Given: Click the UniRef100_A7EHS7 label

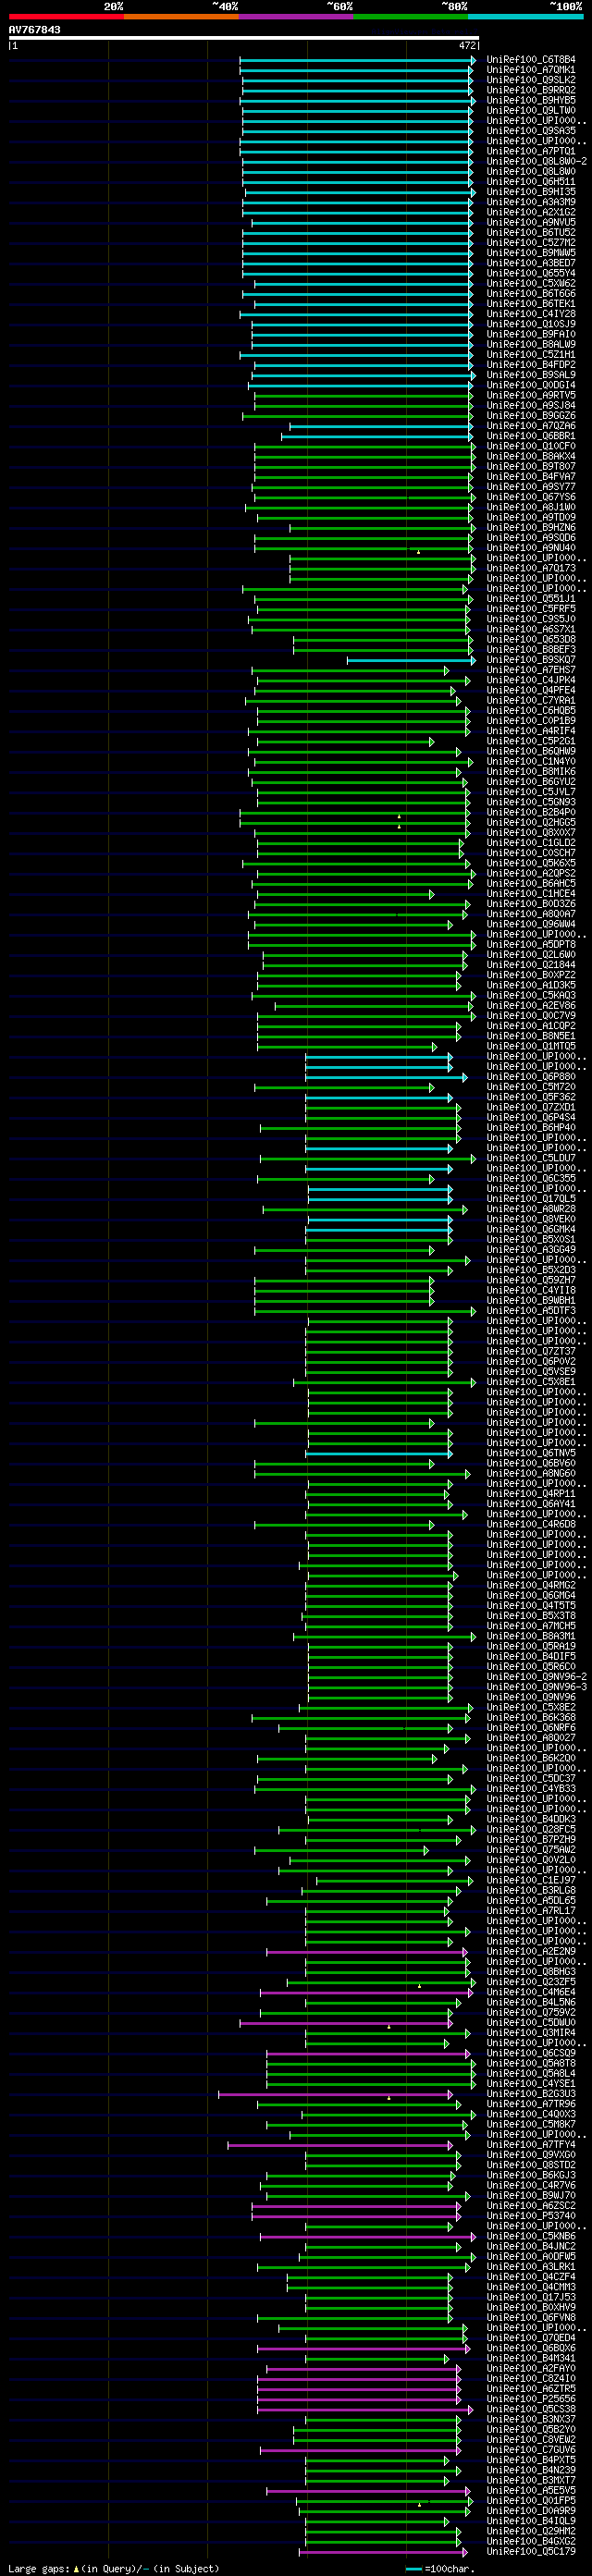Looking at the screenshot, I should [531, 670].
